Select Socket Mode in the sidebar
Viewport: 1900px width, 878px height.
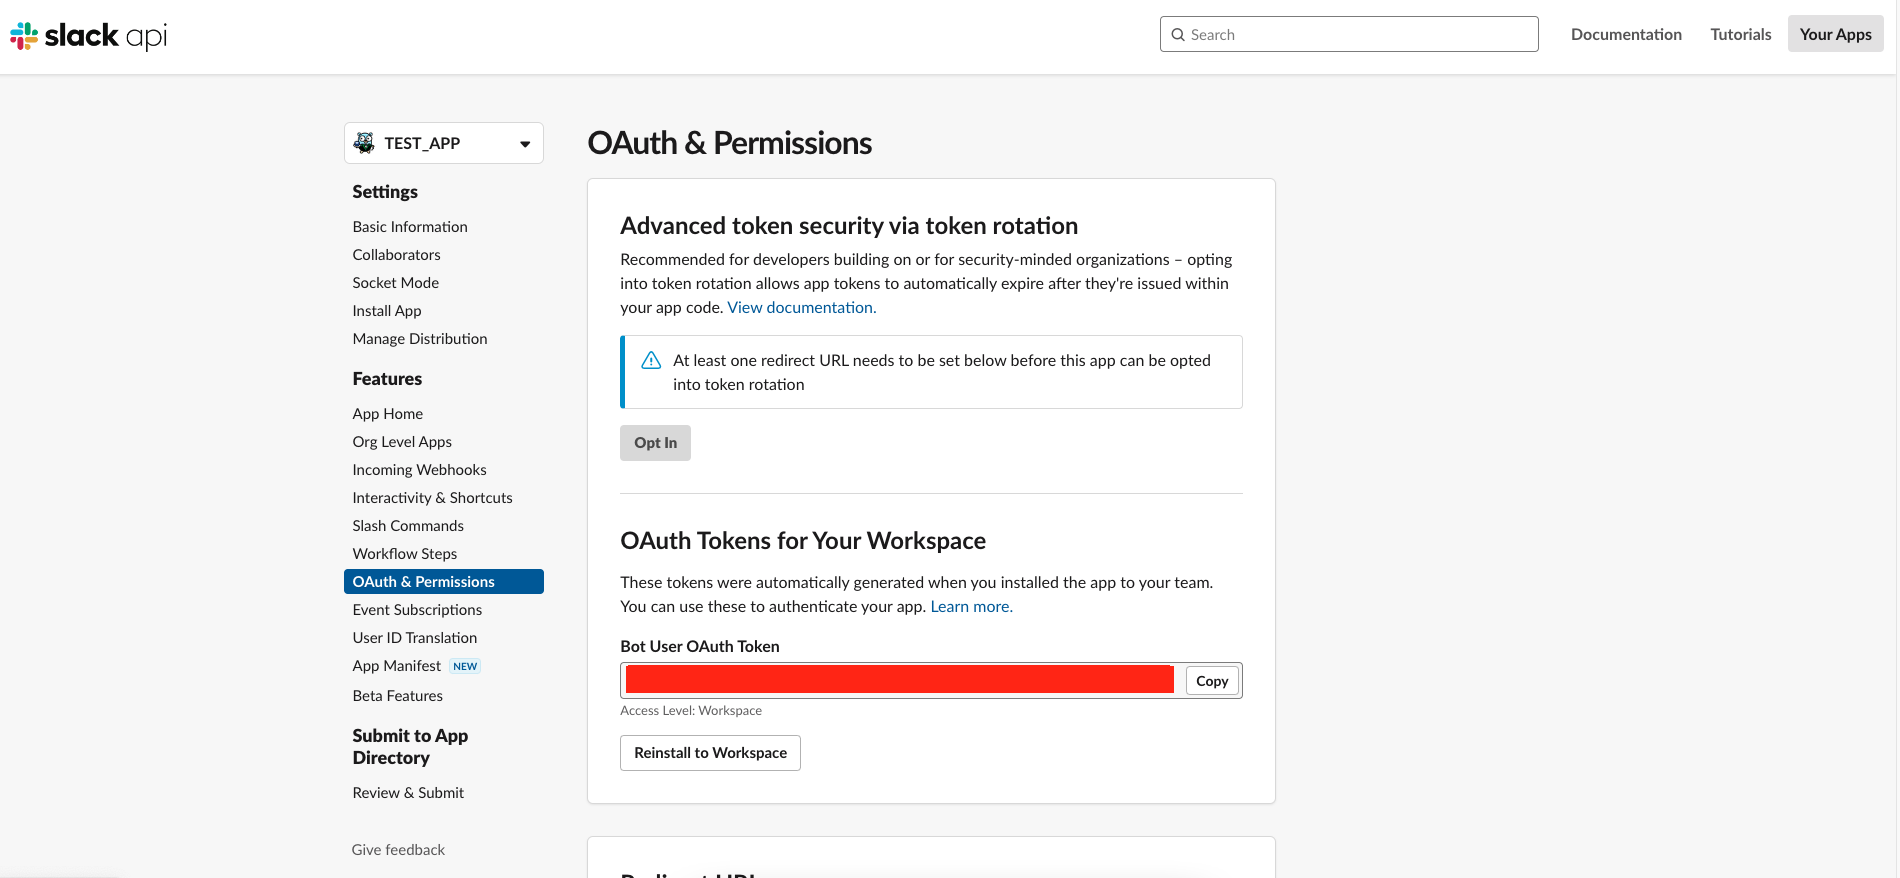click(x=395, y=283)
